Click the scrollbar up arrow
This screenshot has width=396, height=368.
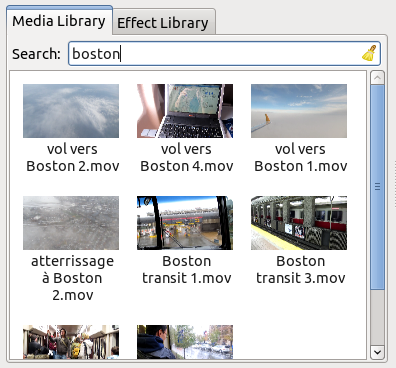pyautogui.click(x=377, y=78)
